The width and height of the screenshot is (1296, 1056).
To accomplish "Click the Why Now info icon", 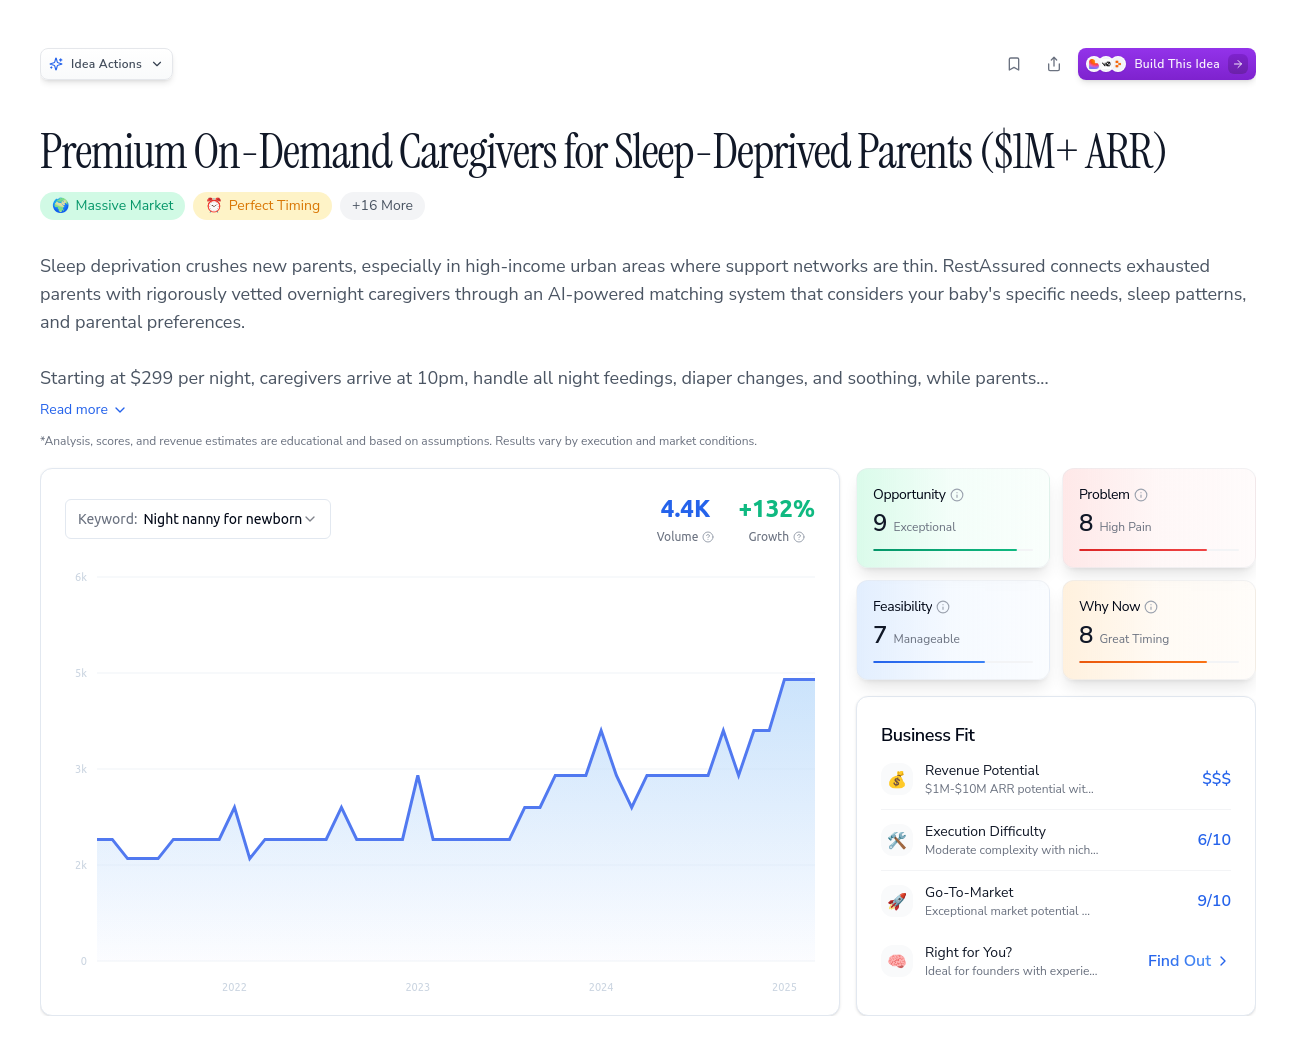I will click(1151, 607).
